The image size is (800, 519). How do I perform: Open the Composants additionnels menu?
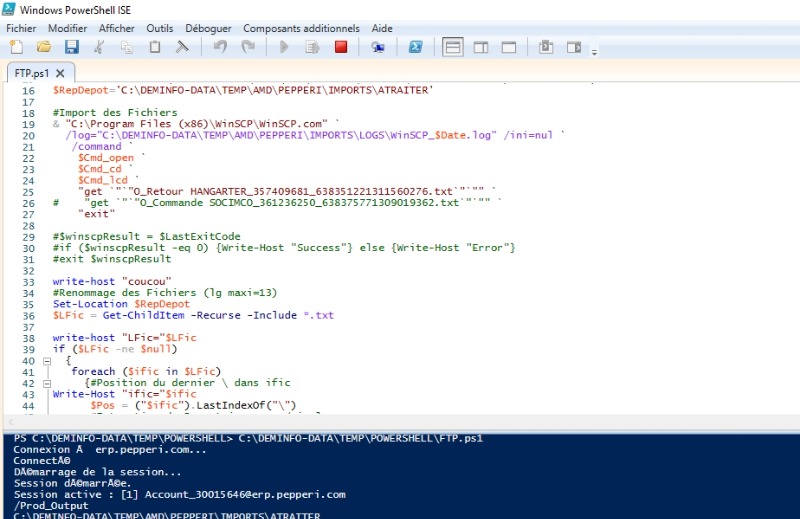tap(301, 28)
